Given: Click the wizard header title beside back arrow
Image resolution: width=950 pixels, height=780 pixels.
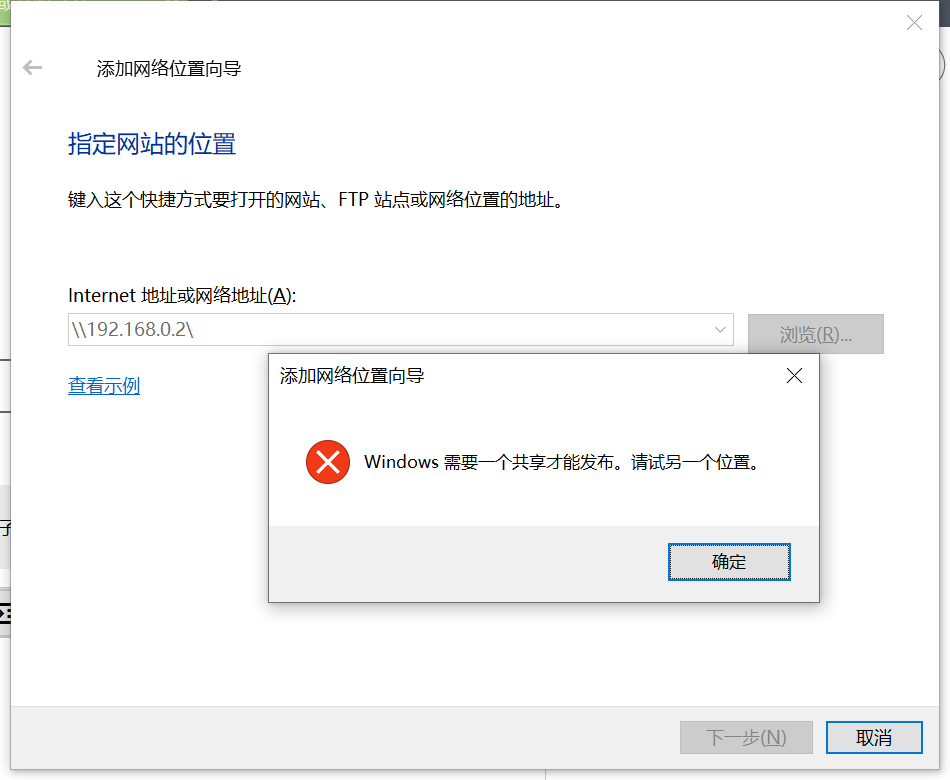Looking at the screenshot, I should [x=168, y=68].
